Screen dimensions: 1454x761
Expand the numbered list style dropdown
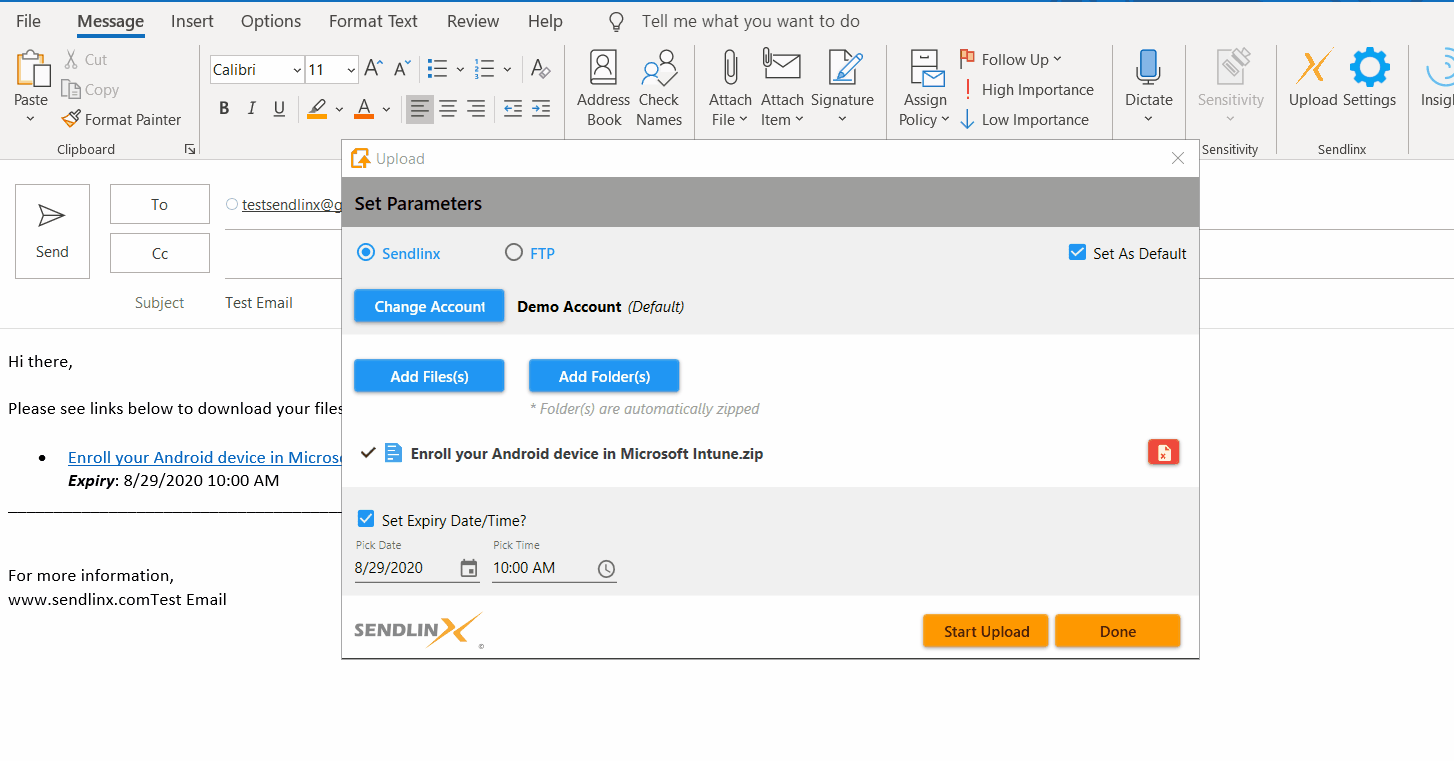pyautogui.click(x=508, y=70)
